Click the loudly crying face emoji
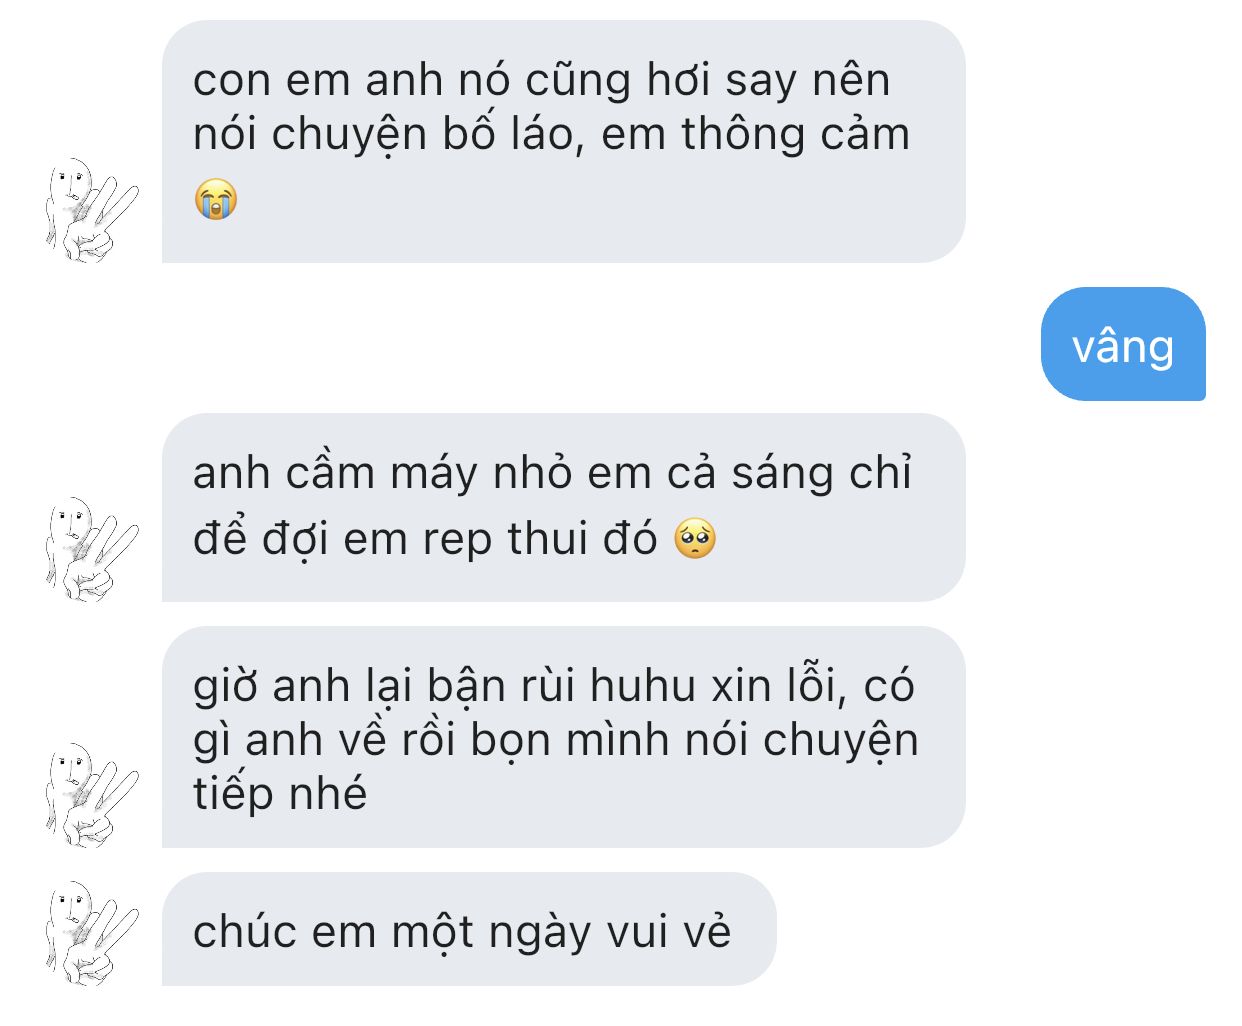Viewport: 1242px width, 1026px height. [x=216, y=199]
